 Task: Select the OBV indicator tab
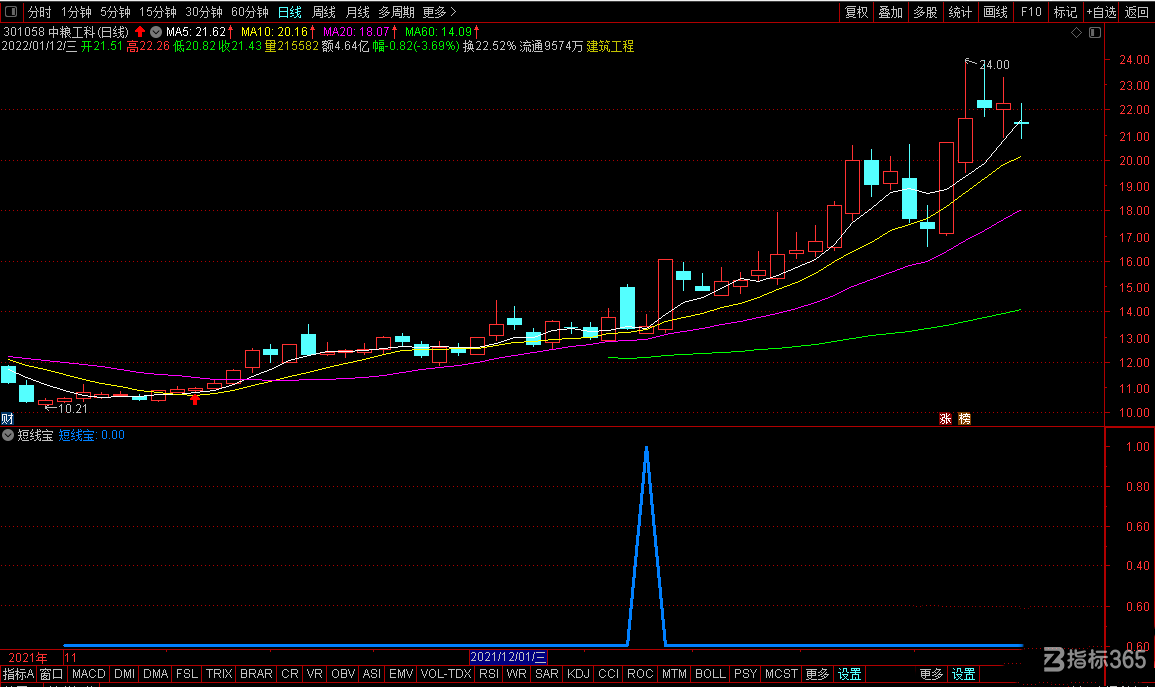pyautogui.click(x=343, y=674)
